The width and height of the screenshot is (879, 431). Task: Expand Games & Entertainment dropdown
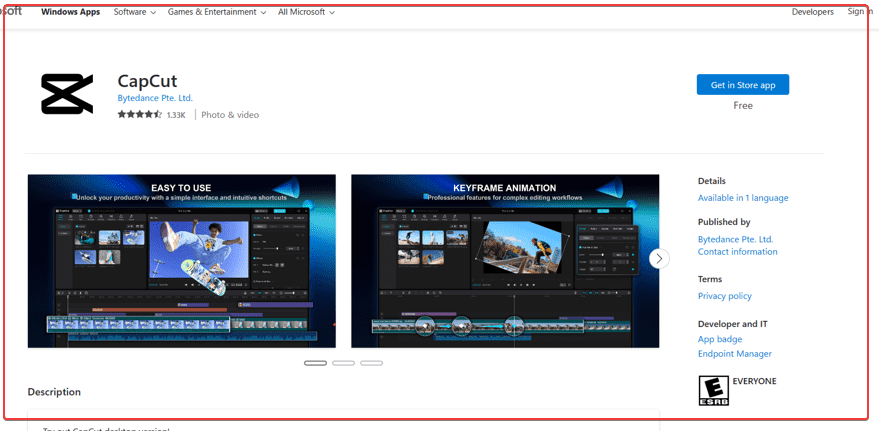[217, 12]
